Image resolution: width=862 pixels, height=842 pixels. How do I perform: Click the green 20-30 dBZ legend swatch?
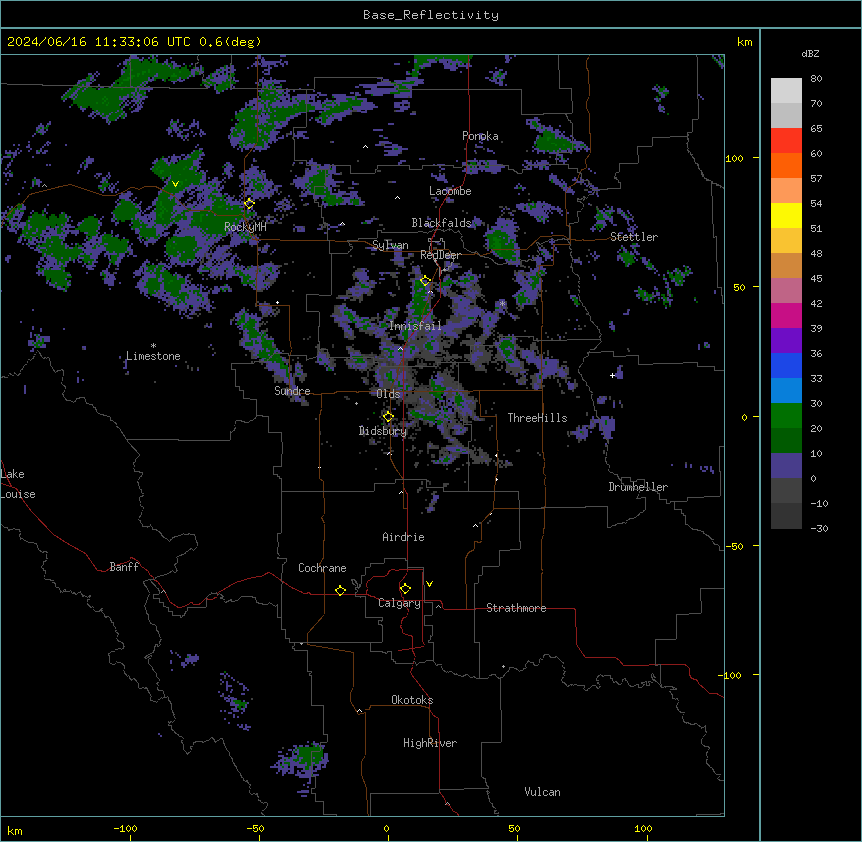tap(786, 416)
